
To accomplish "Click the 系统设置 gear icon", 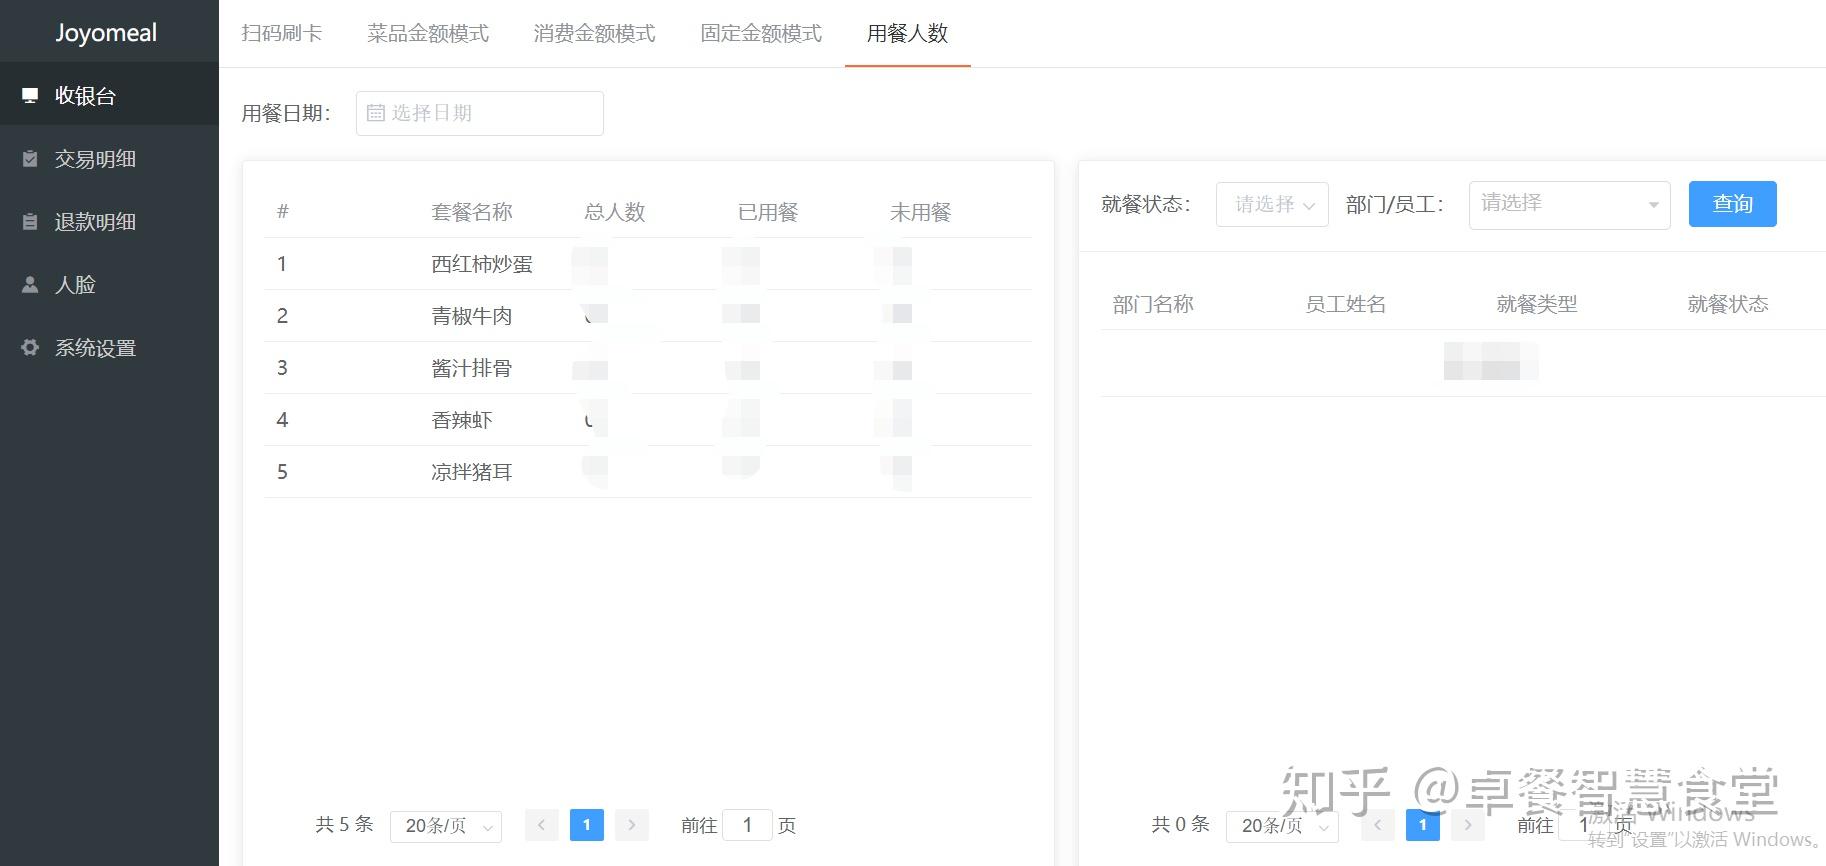I will point(30,348).
